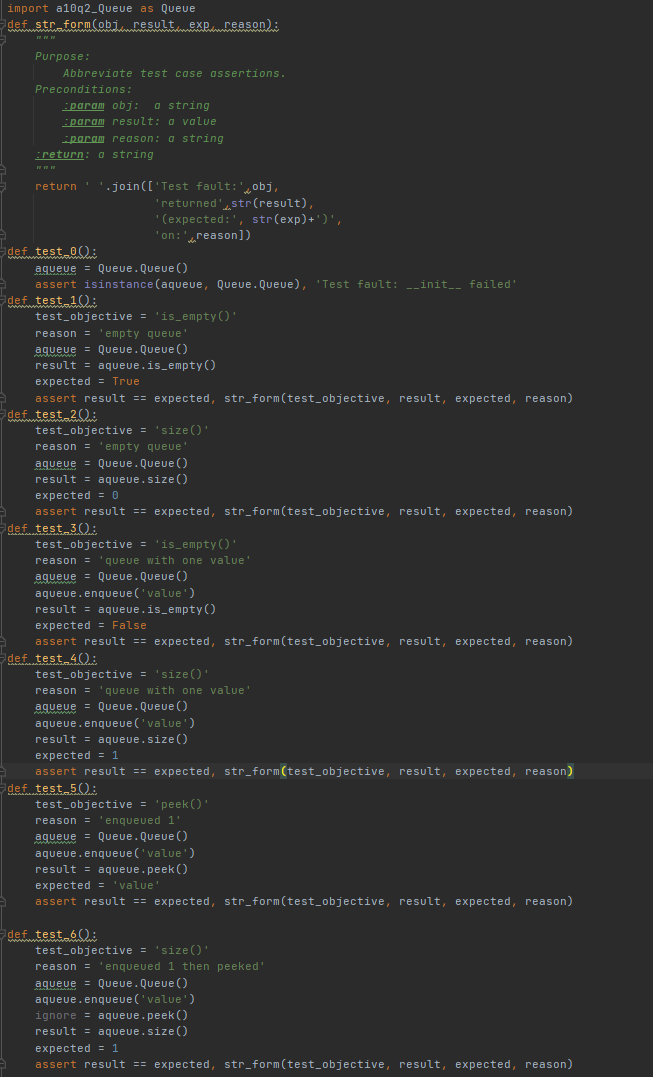Click "test_objective = 'size()'" in test_2
653x1077 pixels.
pyautogui.click(x=122, y=431)
